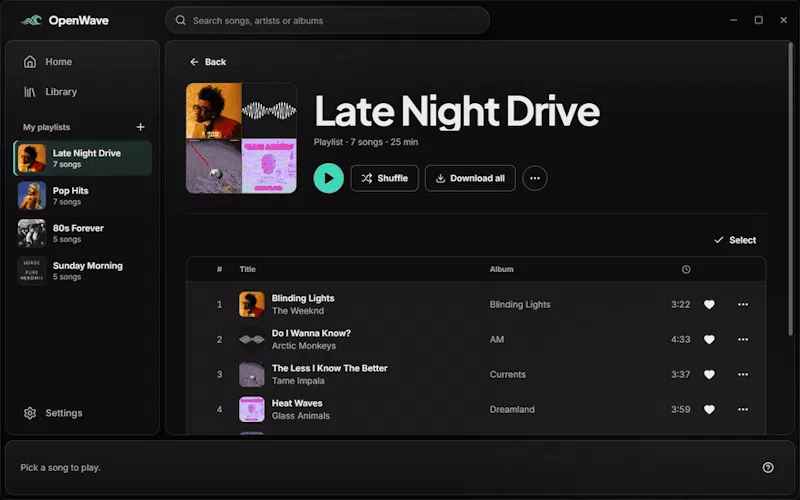Click Arctic Monkeys artist name
This screenshot has height=500, width=800.
304,346
